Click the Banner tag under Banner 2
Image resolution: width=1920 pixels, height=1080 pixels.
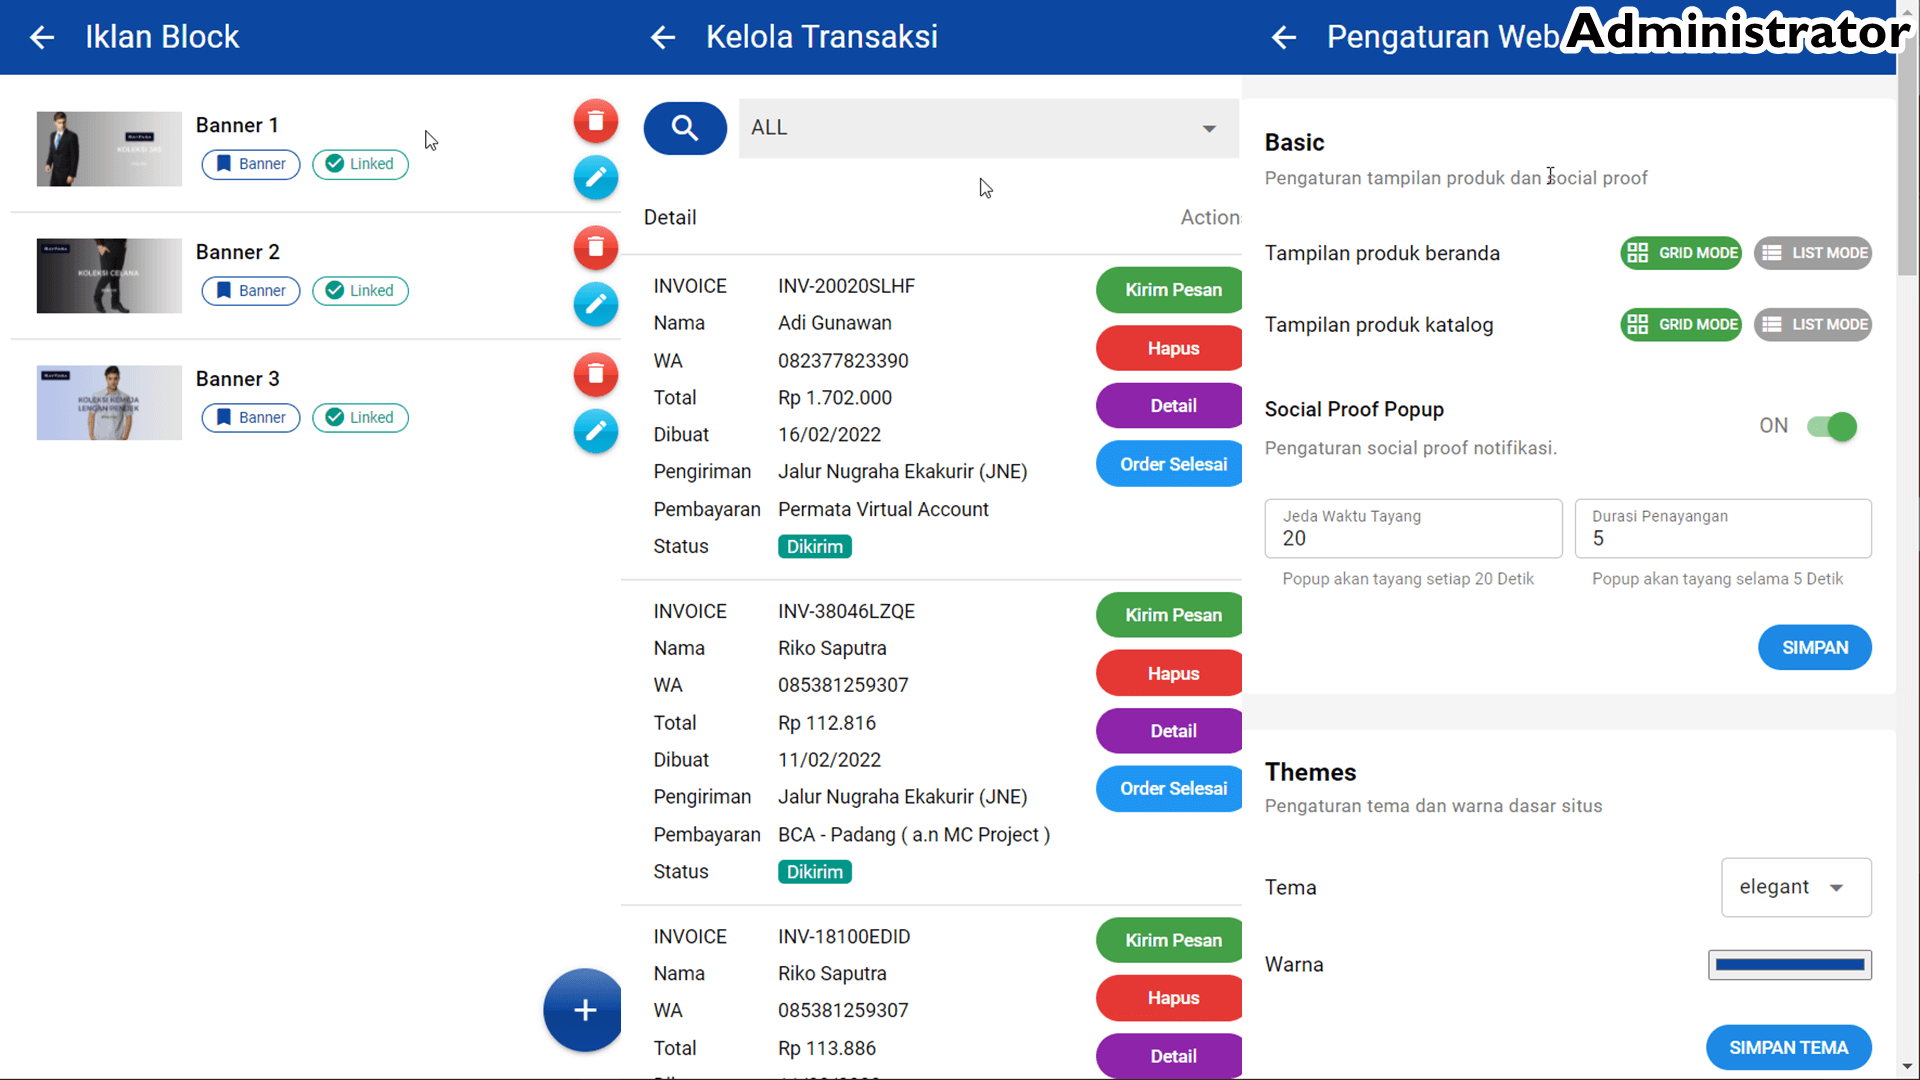click(251, 291)
